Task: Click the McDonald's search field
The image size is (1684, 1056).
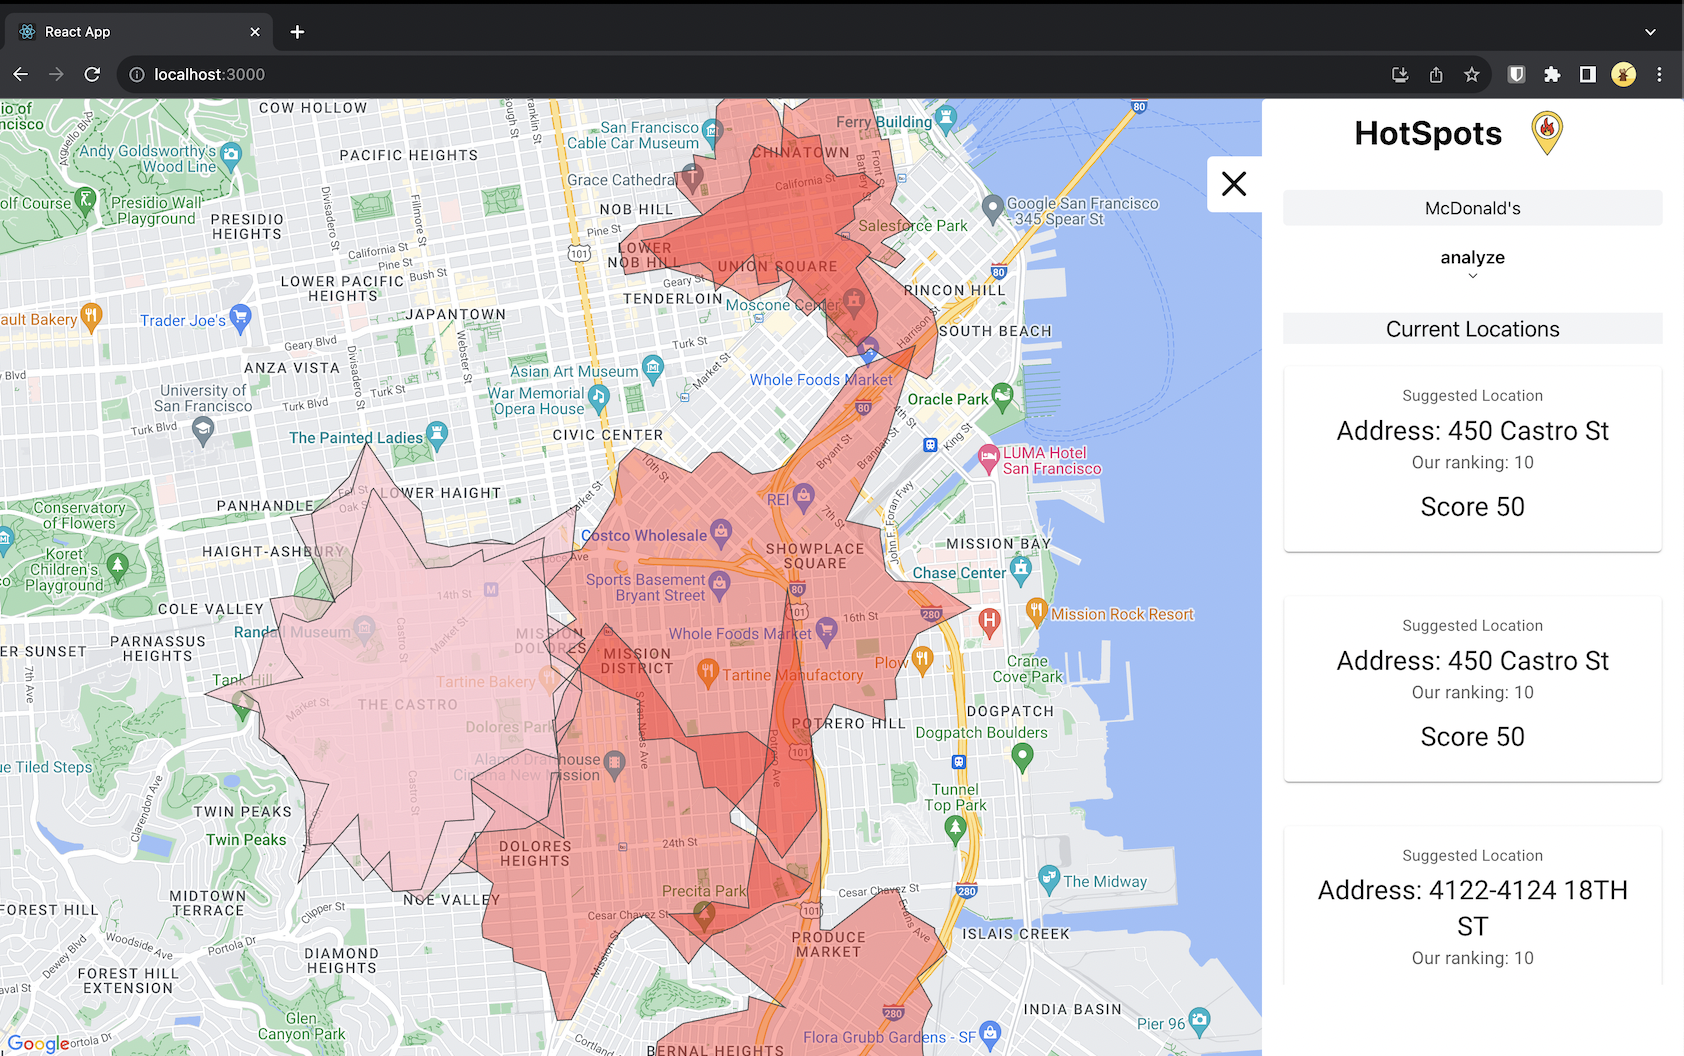Action: pyautogui.click(x=1472, y=208)
